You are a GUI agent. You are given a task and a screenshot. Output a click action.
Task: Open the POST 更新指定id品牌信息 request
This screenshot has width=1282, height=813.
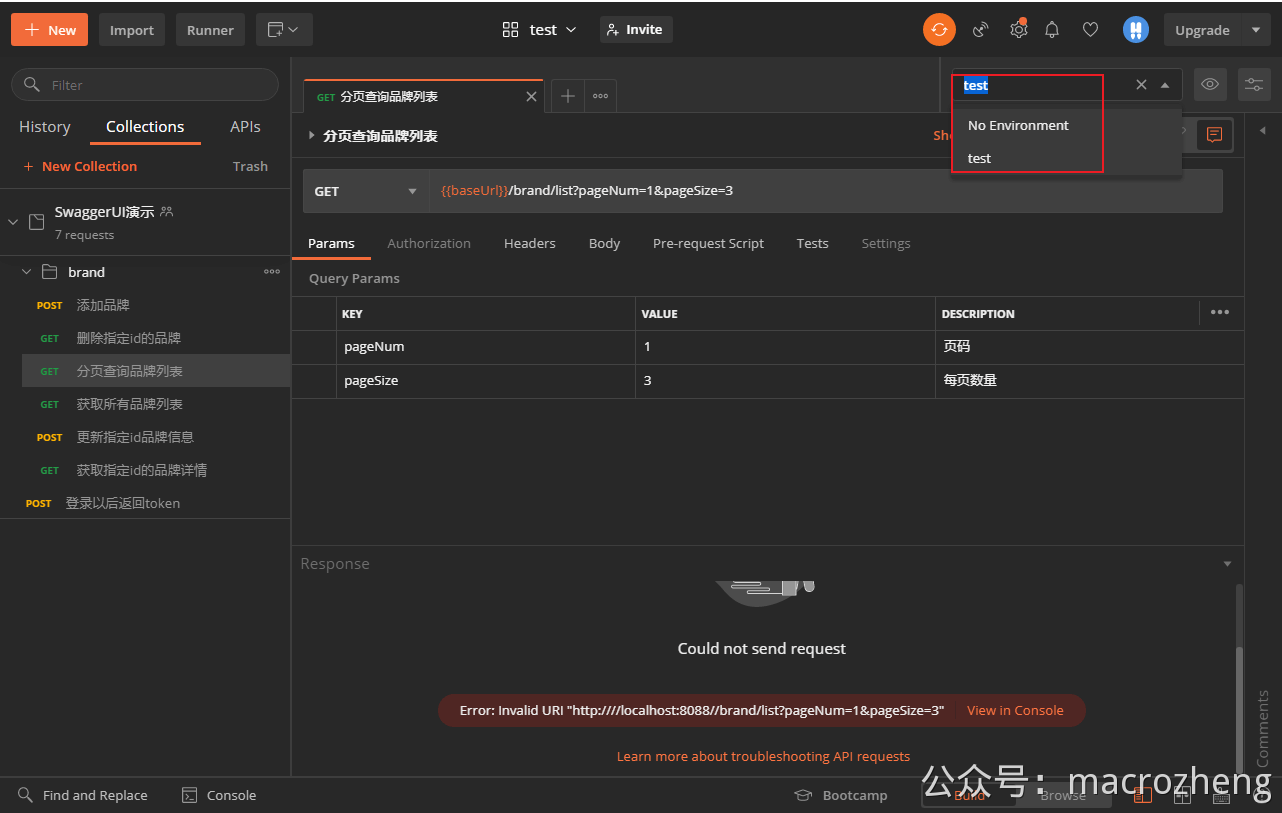(156, 437)
